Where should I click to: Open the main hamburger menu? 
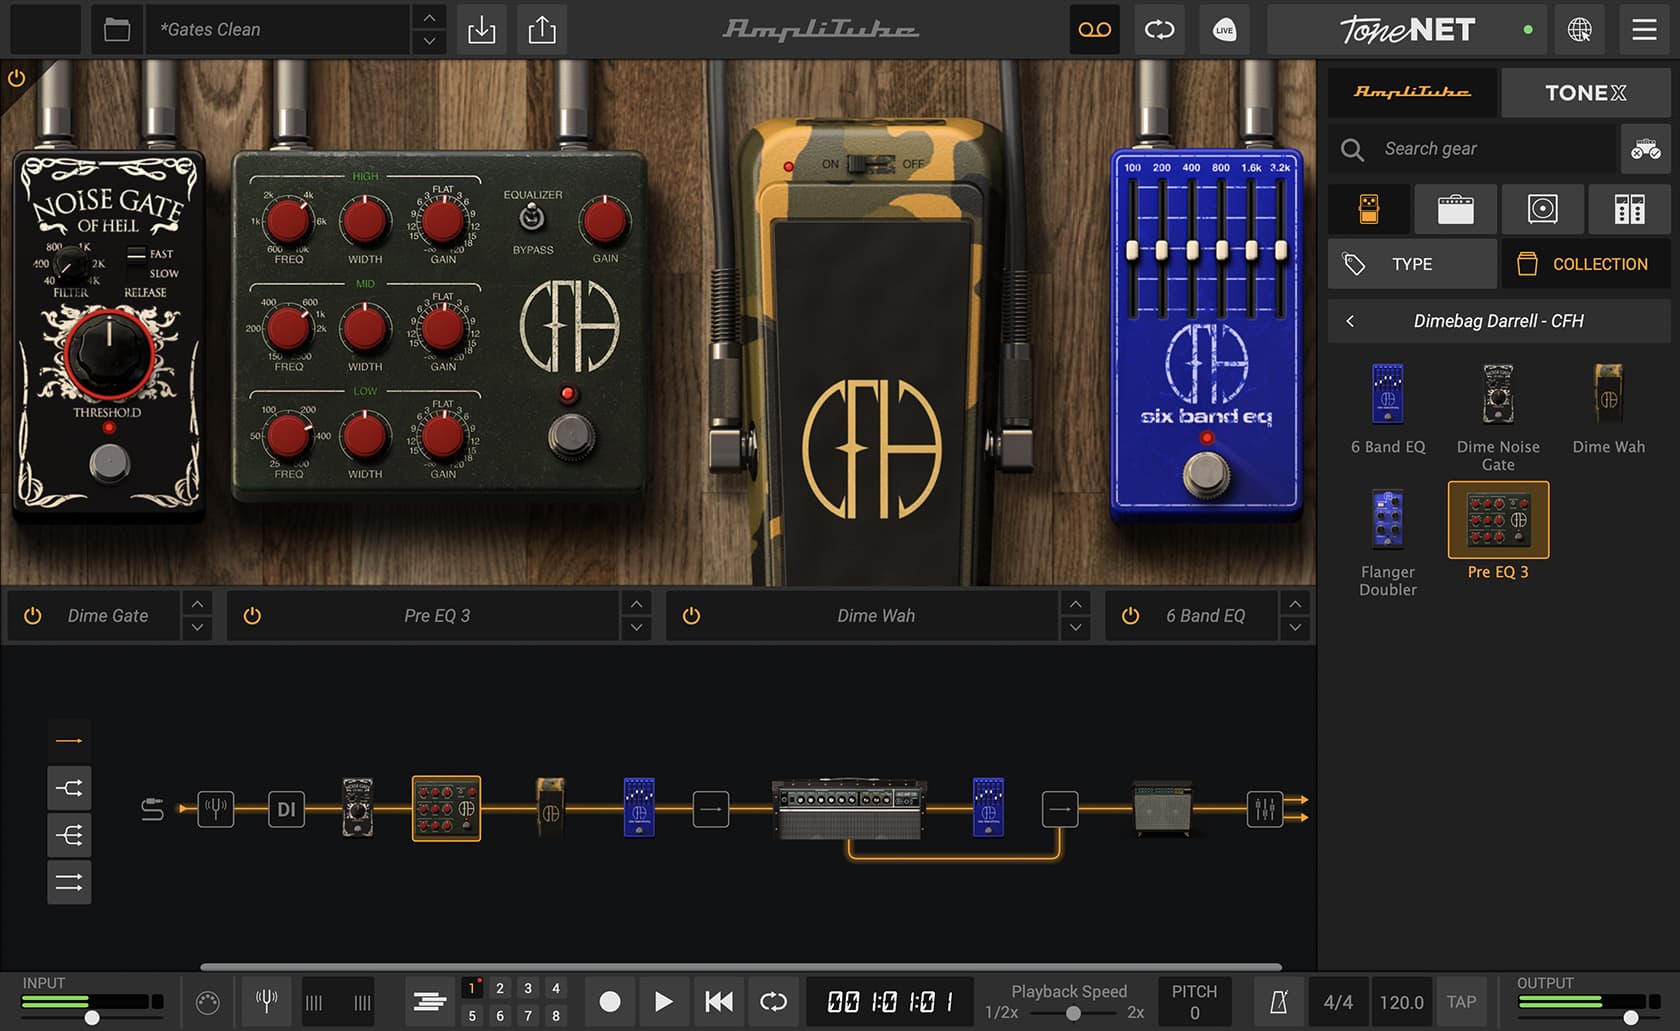pyautogui.click(x=1644, y=30)
